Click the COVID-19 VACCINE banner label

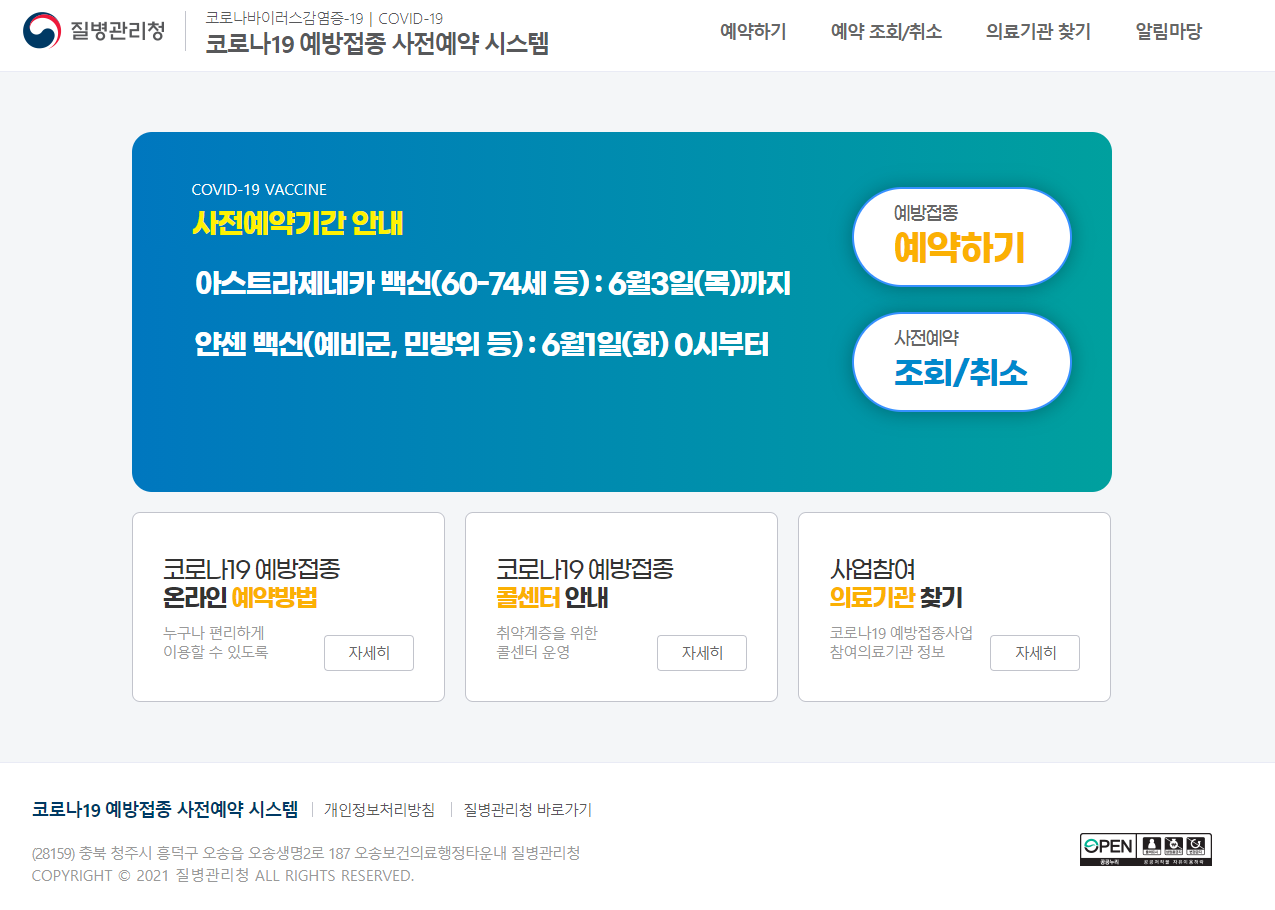pos(259,190)
